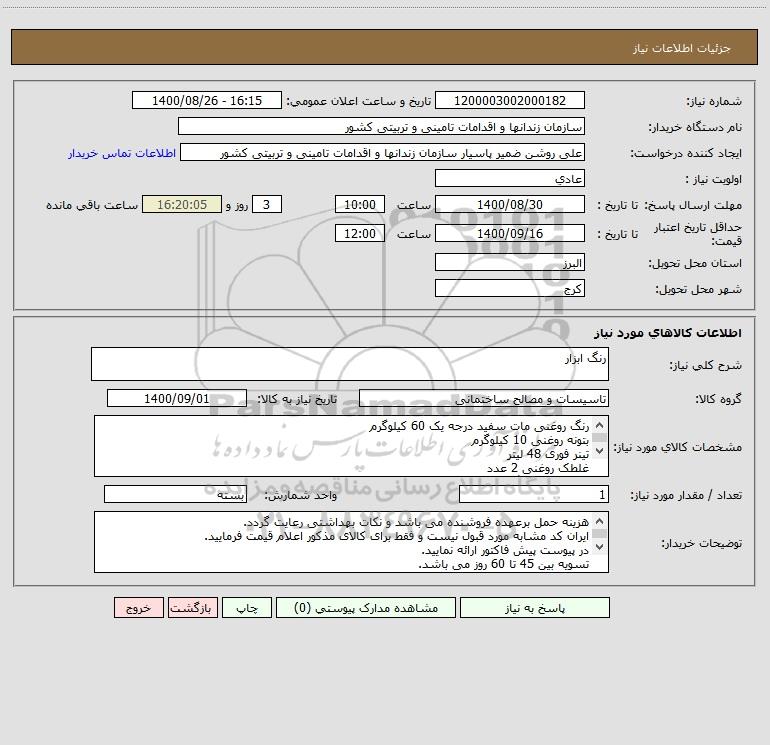Click شهر محل تحویل field کرج
Viewport: 770px width, 745px height.
pos(510,288)
